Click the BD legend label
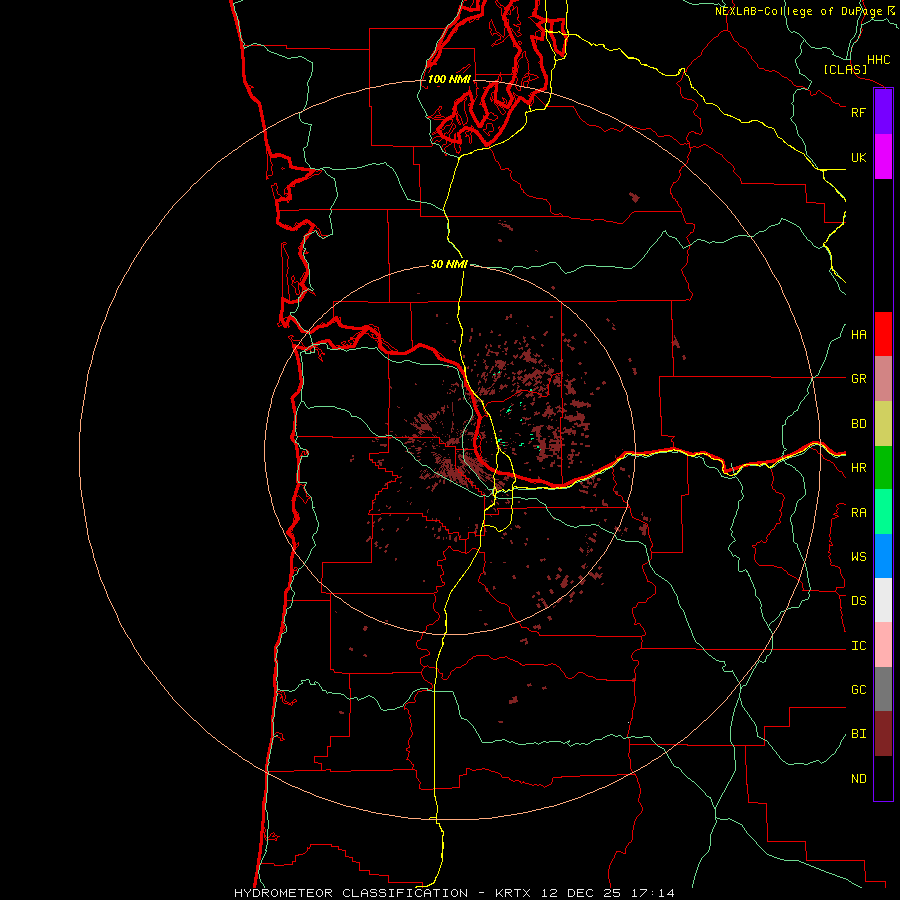Viewport: 900px width, 900px height. 858,424
